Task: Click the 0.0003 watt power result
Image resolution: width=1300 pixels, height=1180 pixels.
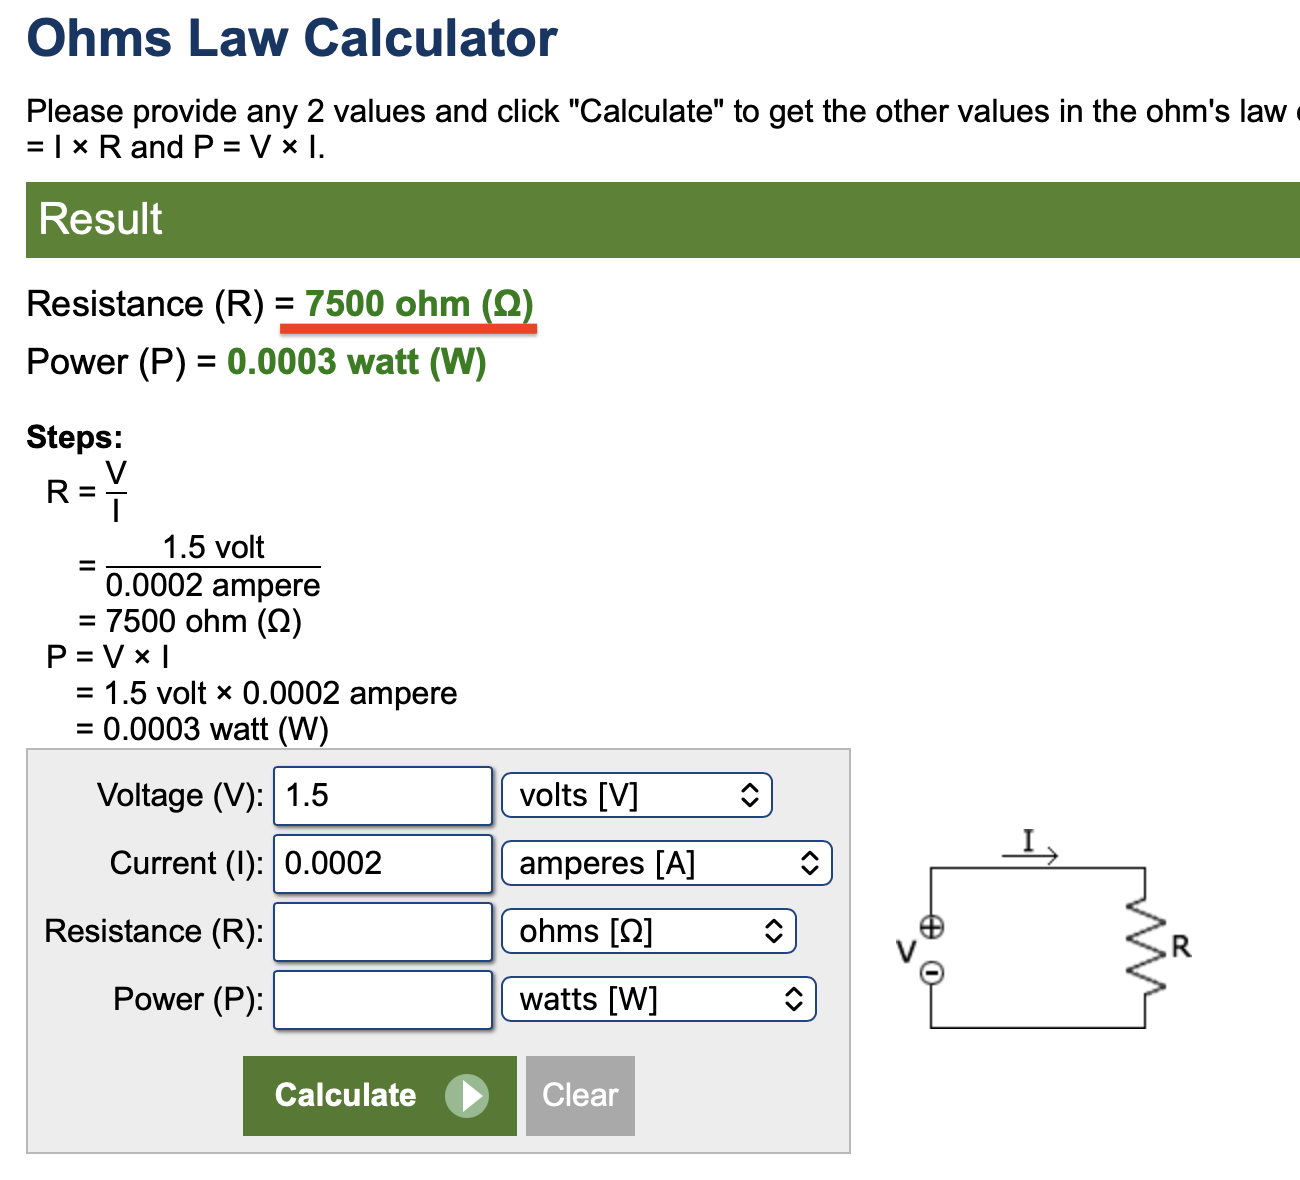Action: [x=356, y=362]
